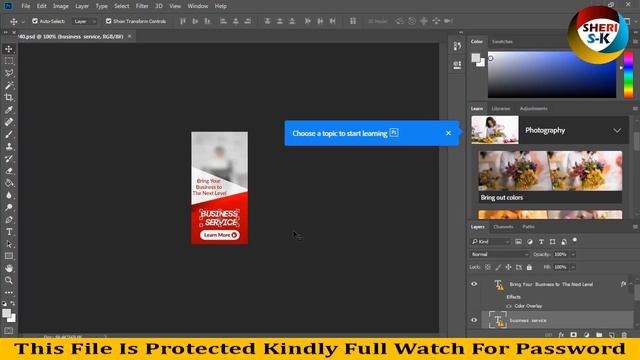This screenshot has height=360, width=640.
Task: Toggle Color Overlay effect visibility
Action: pos(509,306)
